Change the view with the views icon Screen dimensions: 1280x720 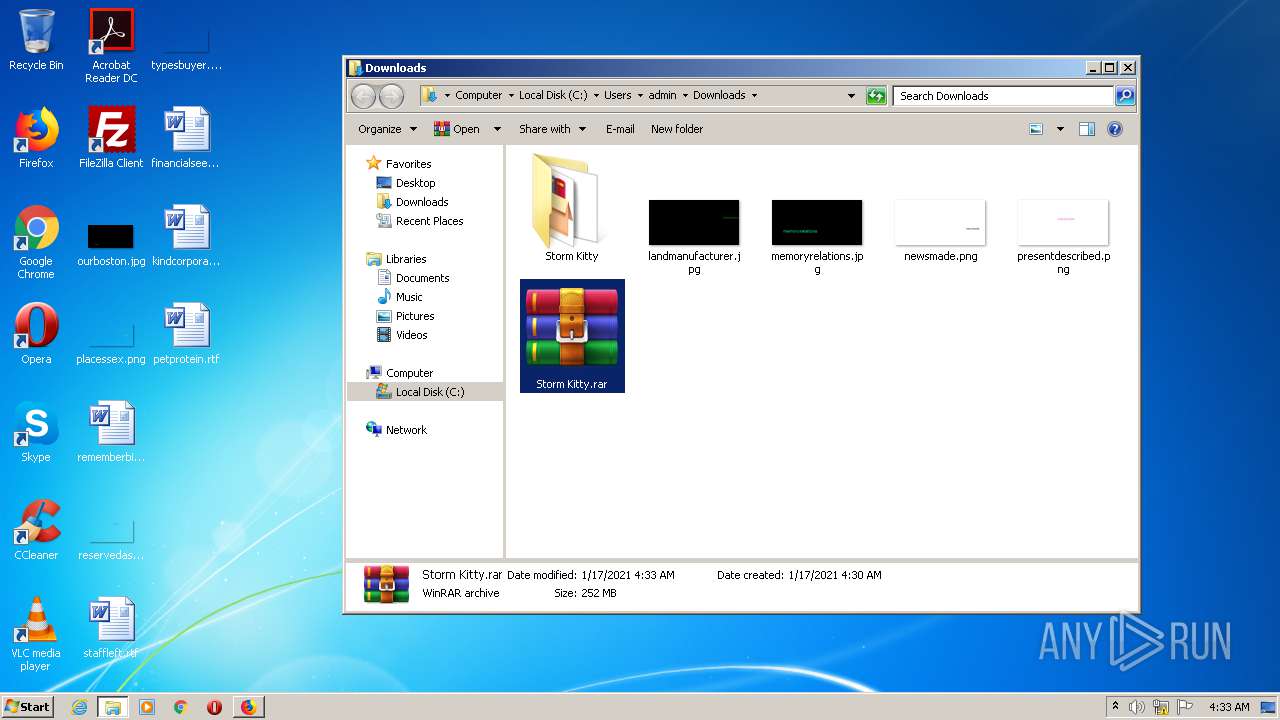point(1036,129)
